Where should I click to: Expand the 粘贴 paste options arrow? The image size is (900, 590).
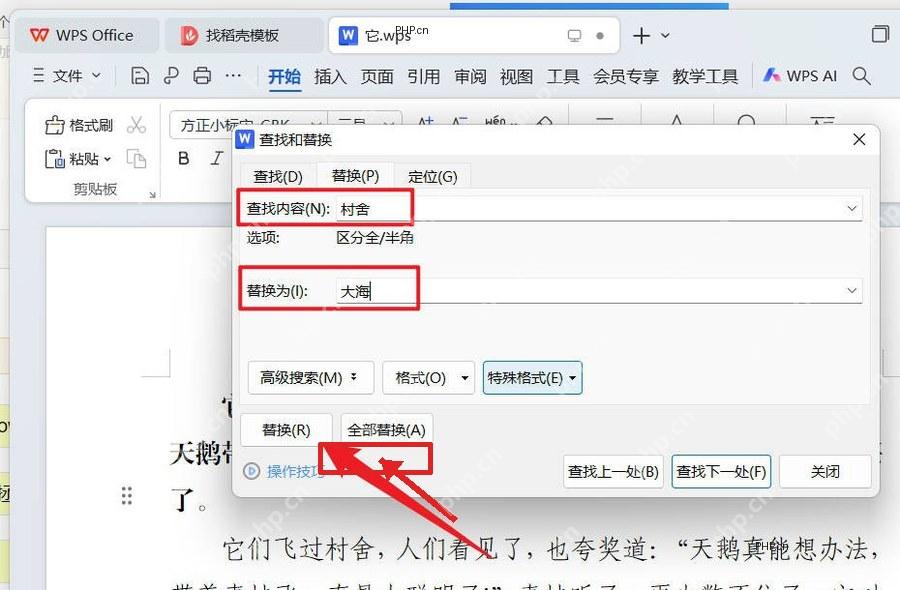[x=107, y=159]
